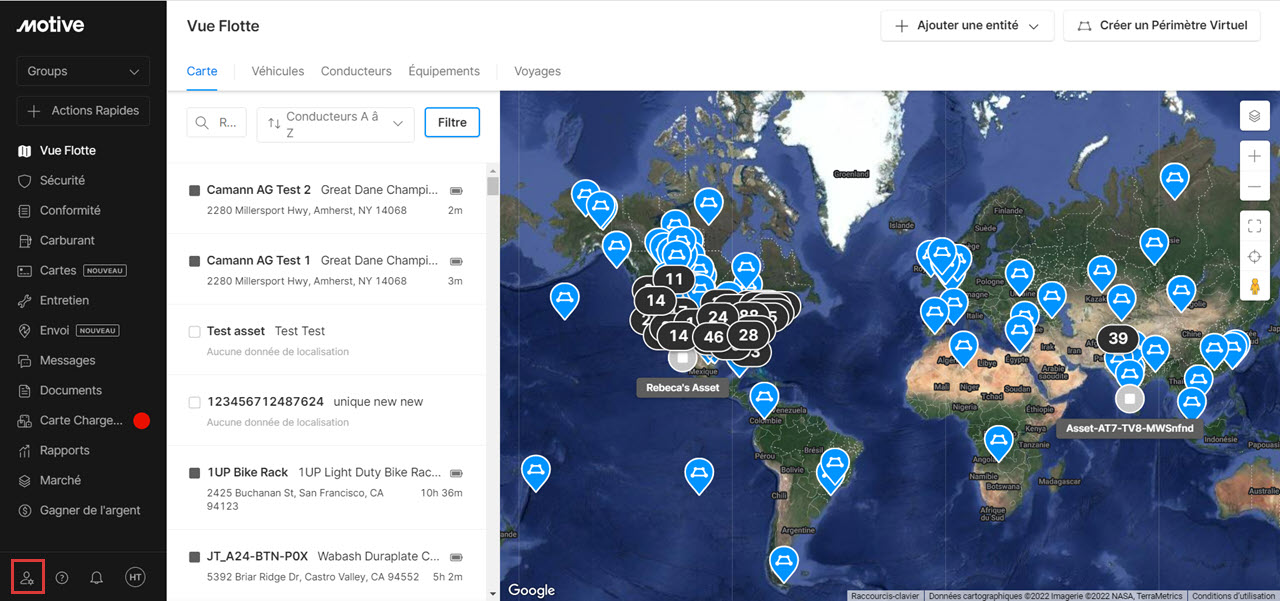Viewport: 1280px width, 601px height.
Task: Open Carte Chargeur in the sidebar
Action: click(81, 421)
